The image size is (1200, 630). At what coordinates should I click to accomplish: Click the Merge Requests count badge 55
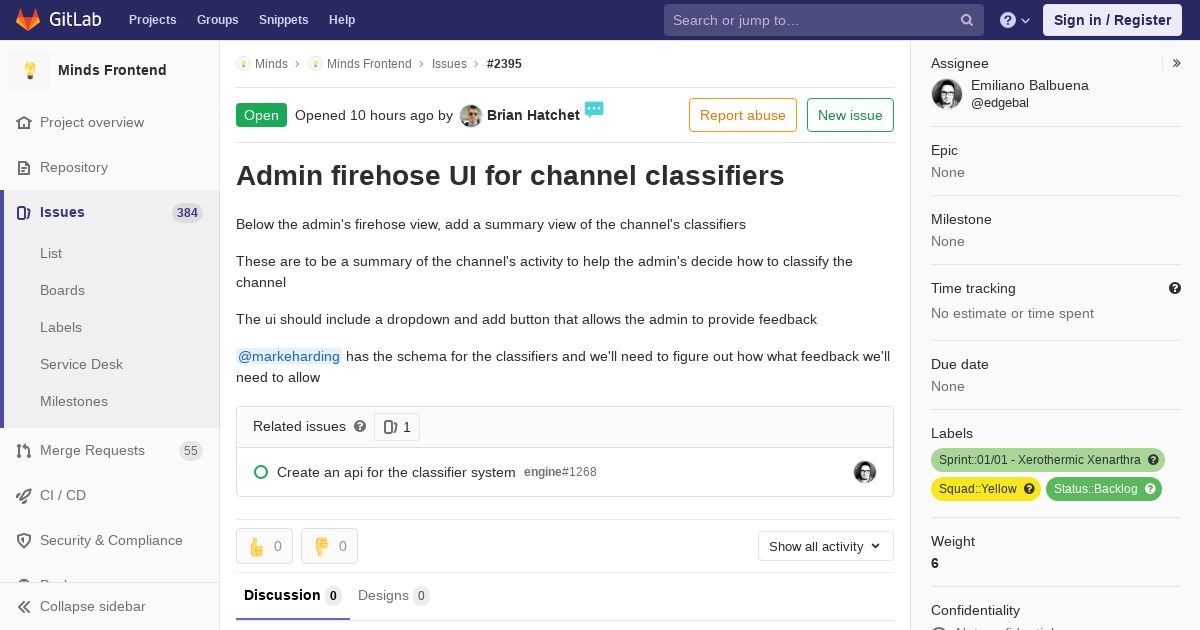pyautogui.click(x=190, y=451)
